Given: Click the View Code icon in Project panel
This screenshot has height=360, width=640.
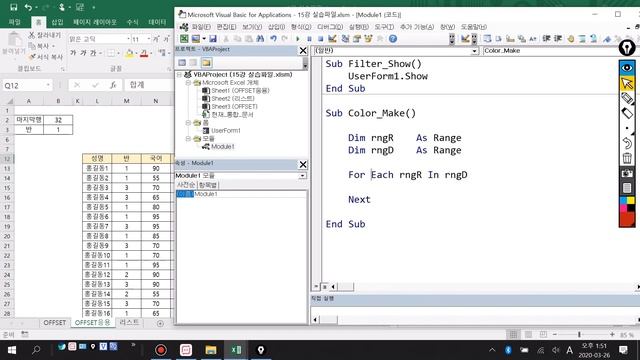Looking at the screenshot, I should click(182, 62).
